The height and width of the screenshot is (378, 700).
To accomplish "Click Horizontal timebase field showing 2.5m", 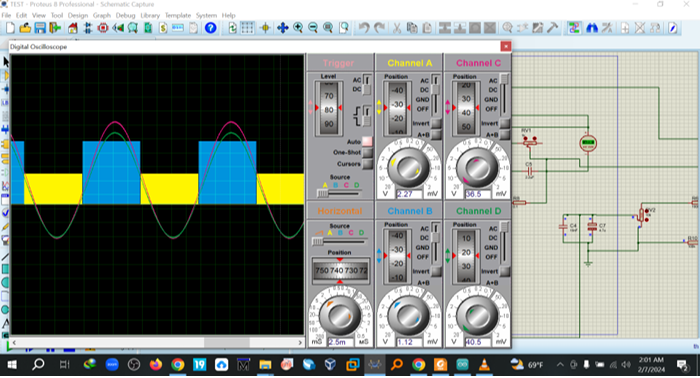I will point(341,342).
